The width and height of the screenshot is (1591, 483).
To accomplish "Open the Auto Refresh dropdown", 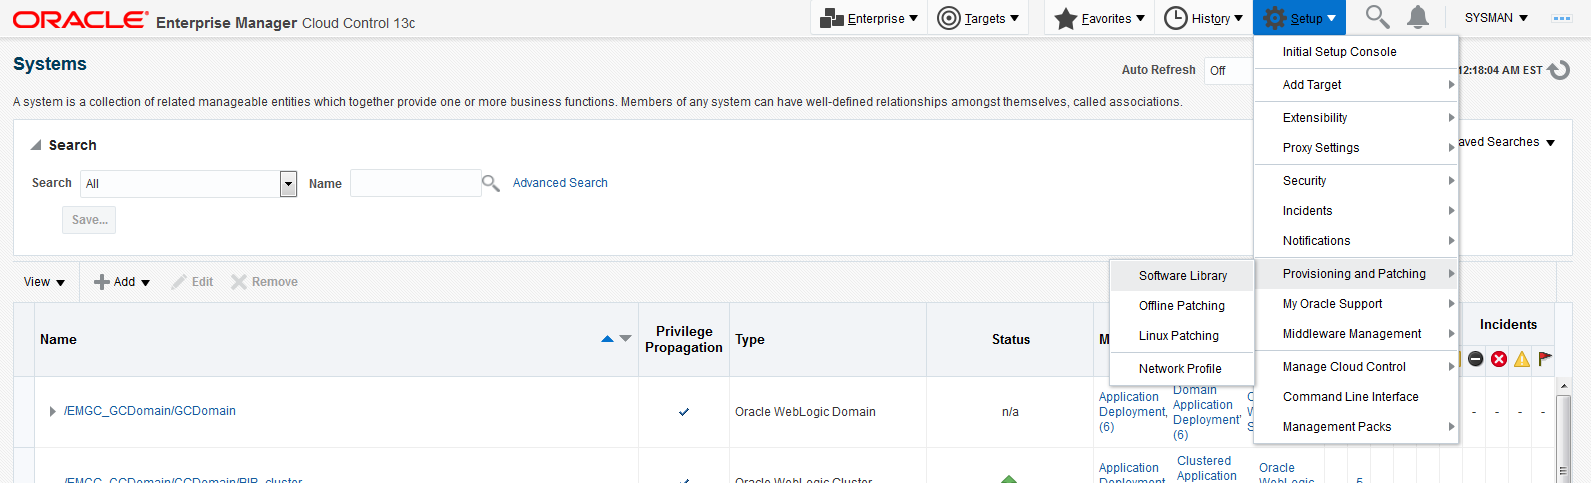I will [1228, 71].
